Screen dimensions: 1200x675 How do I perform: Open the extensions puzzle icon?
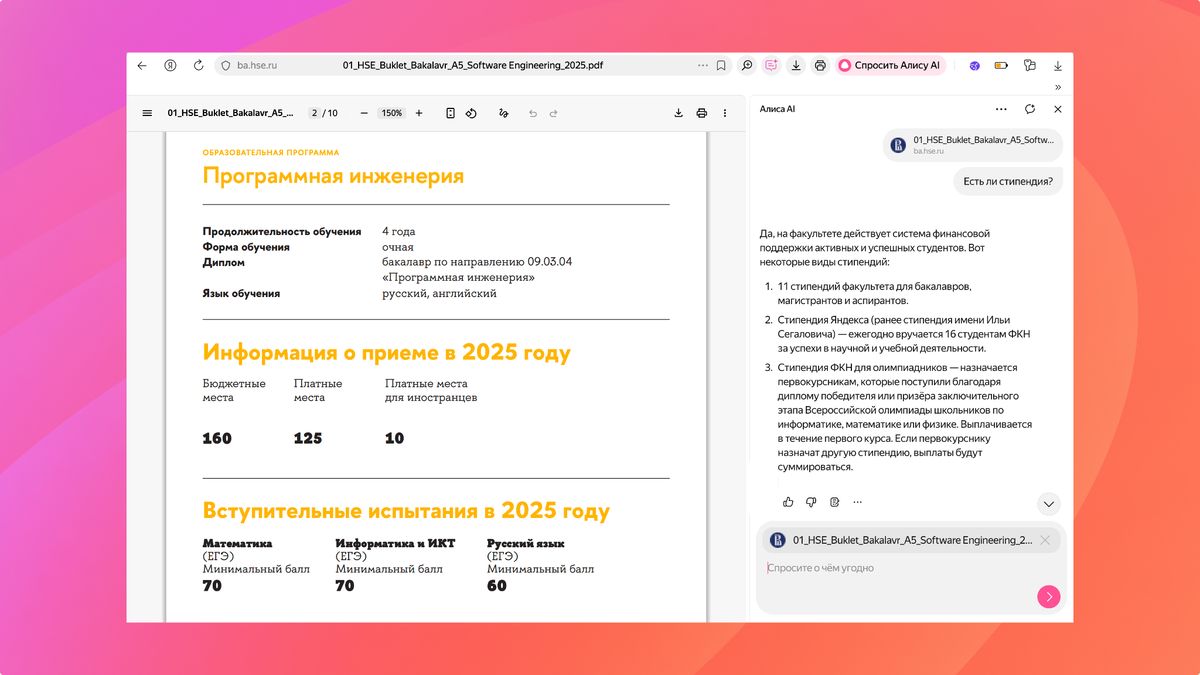click(x=1029, y=66)
